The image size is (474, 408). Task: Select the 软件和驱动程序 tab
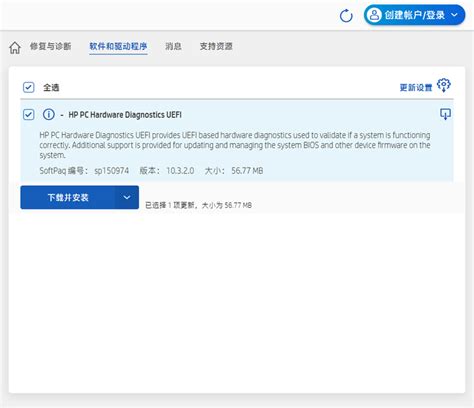tap(118, 46)
